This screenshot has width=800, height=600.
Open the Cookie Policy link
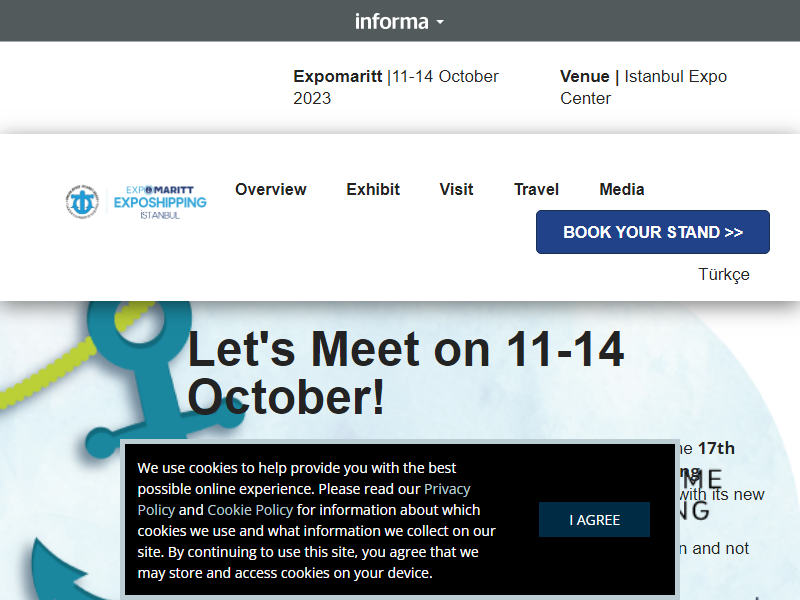[x=250, y=510]
